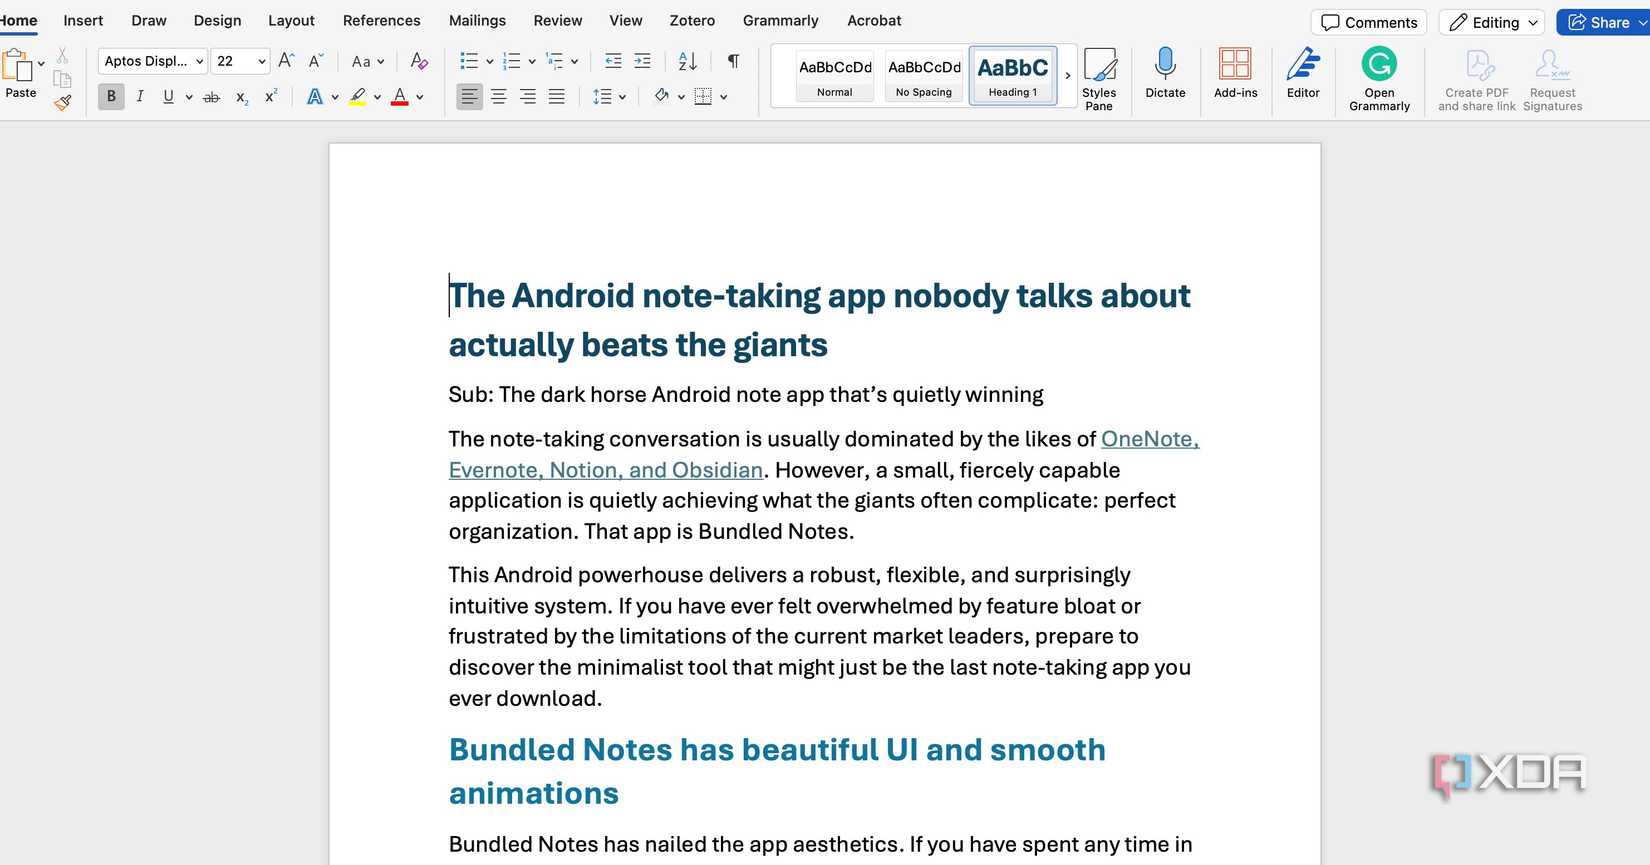Apply the red font color swatch
The width and height of the screenshot is (1650, 865).
click(400, 97)
